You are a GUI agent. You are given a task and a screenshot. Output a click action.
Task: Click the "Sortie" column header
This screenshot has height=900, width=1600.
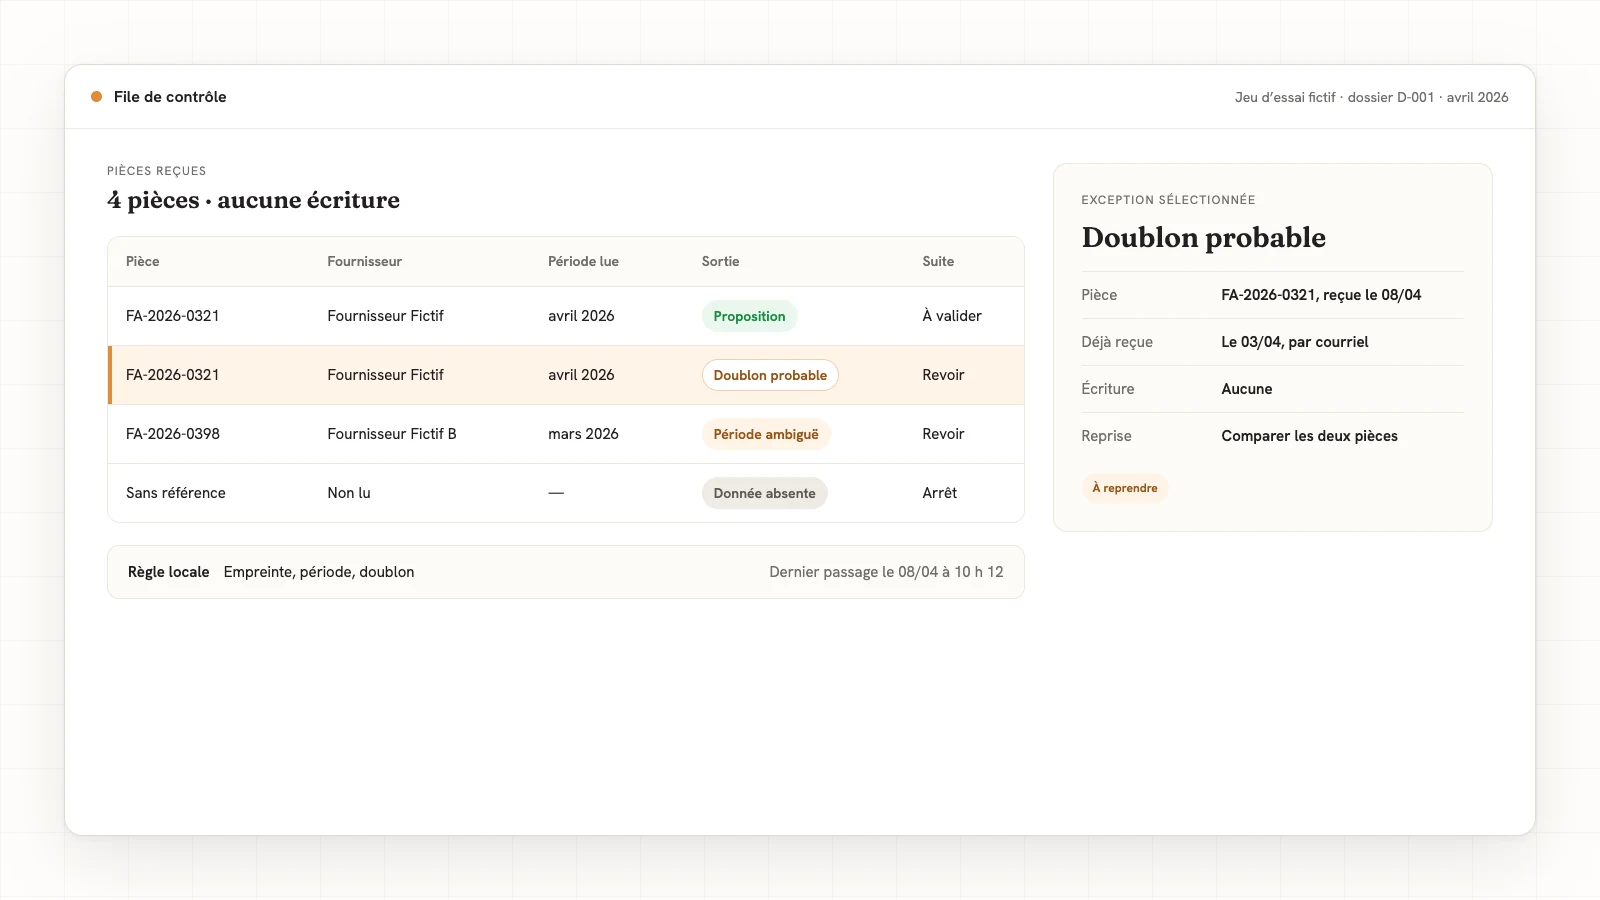click(721, 261)
